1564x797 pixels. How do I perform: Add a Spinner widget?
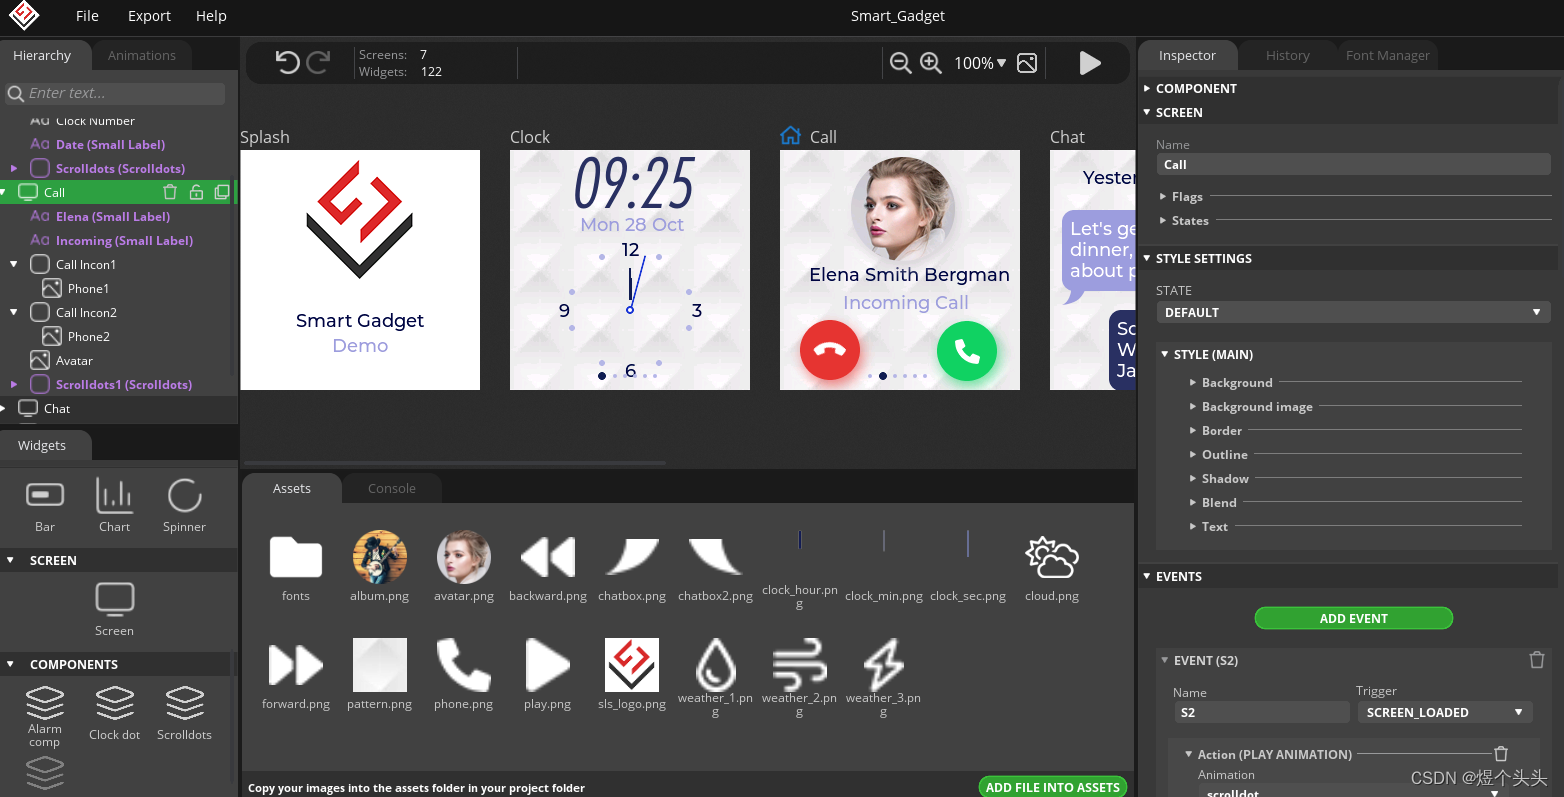click(185, 505)
